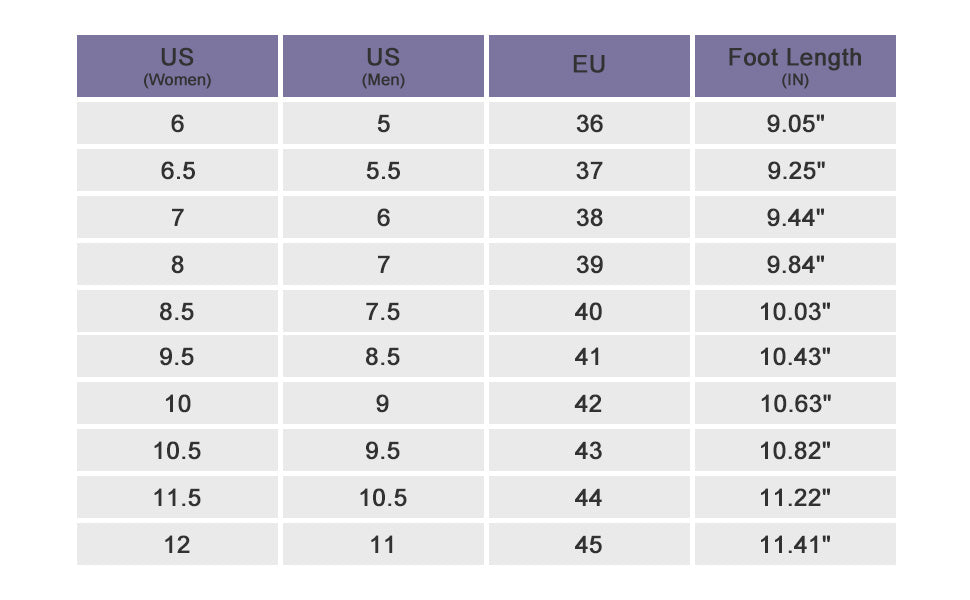Select the EU column header
Image resolution: width=970 pixels, height=600 pixels.
589,66
